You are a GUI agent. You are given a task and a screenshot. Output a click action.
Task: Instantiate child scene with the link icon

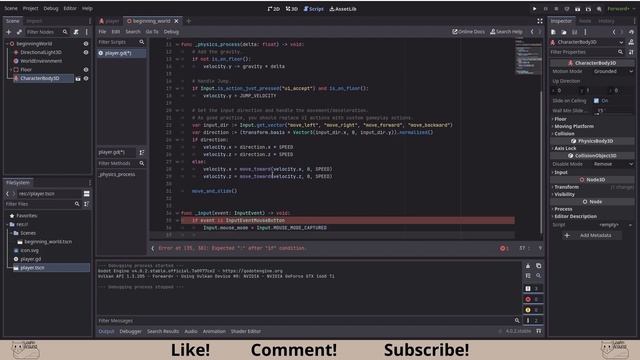19,32
